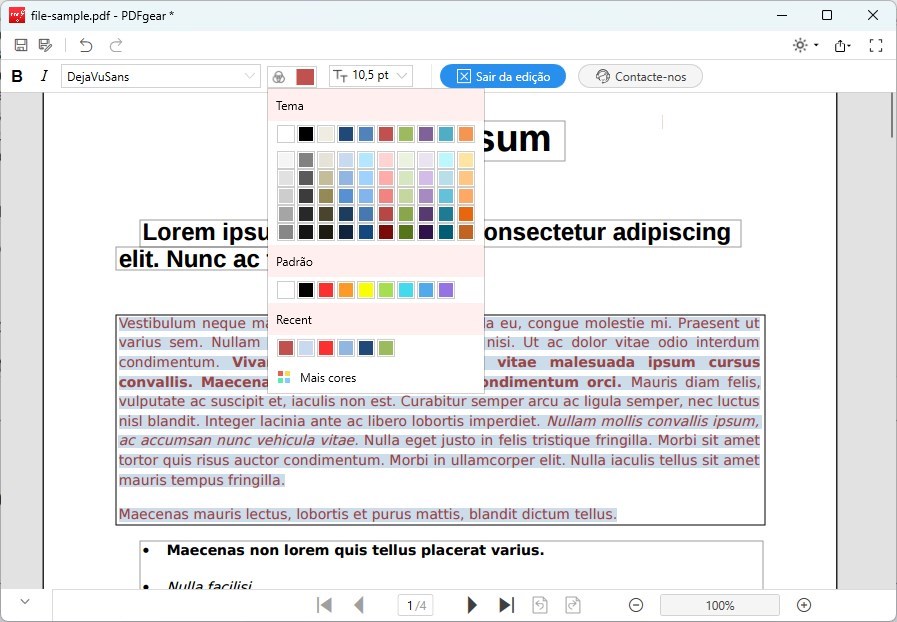The width and height of the screenshot is (897, 622).
Task: Go to the previous page
Action: [x=359, y=604]
